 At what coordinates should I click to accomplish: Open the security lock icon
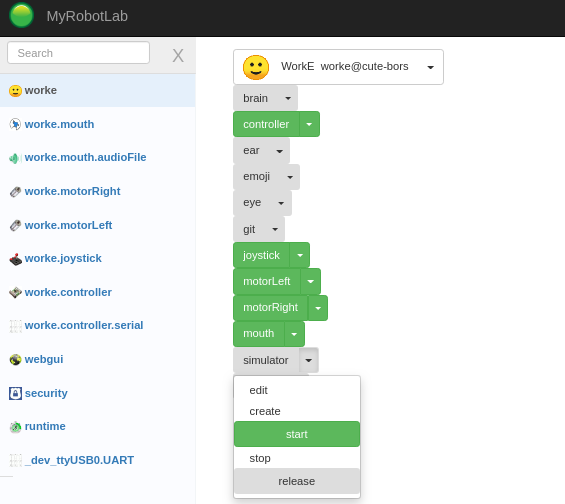(x=15, y=393)
